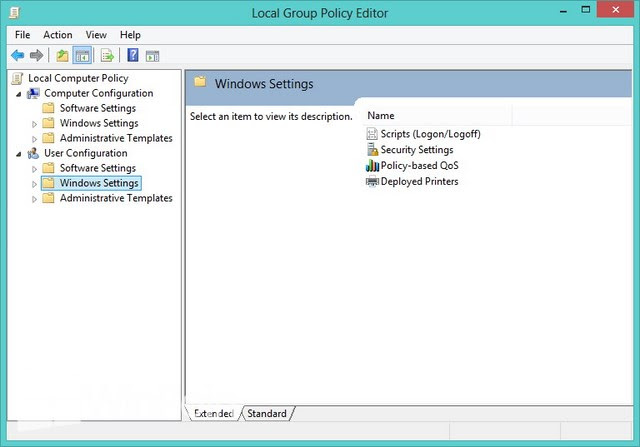Click folder icon of Administrative Templates under User Configuration
The width and height of the screenshot is (640, 447).
tap(48, 198)
